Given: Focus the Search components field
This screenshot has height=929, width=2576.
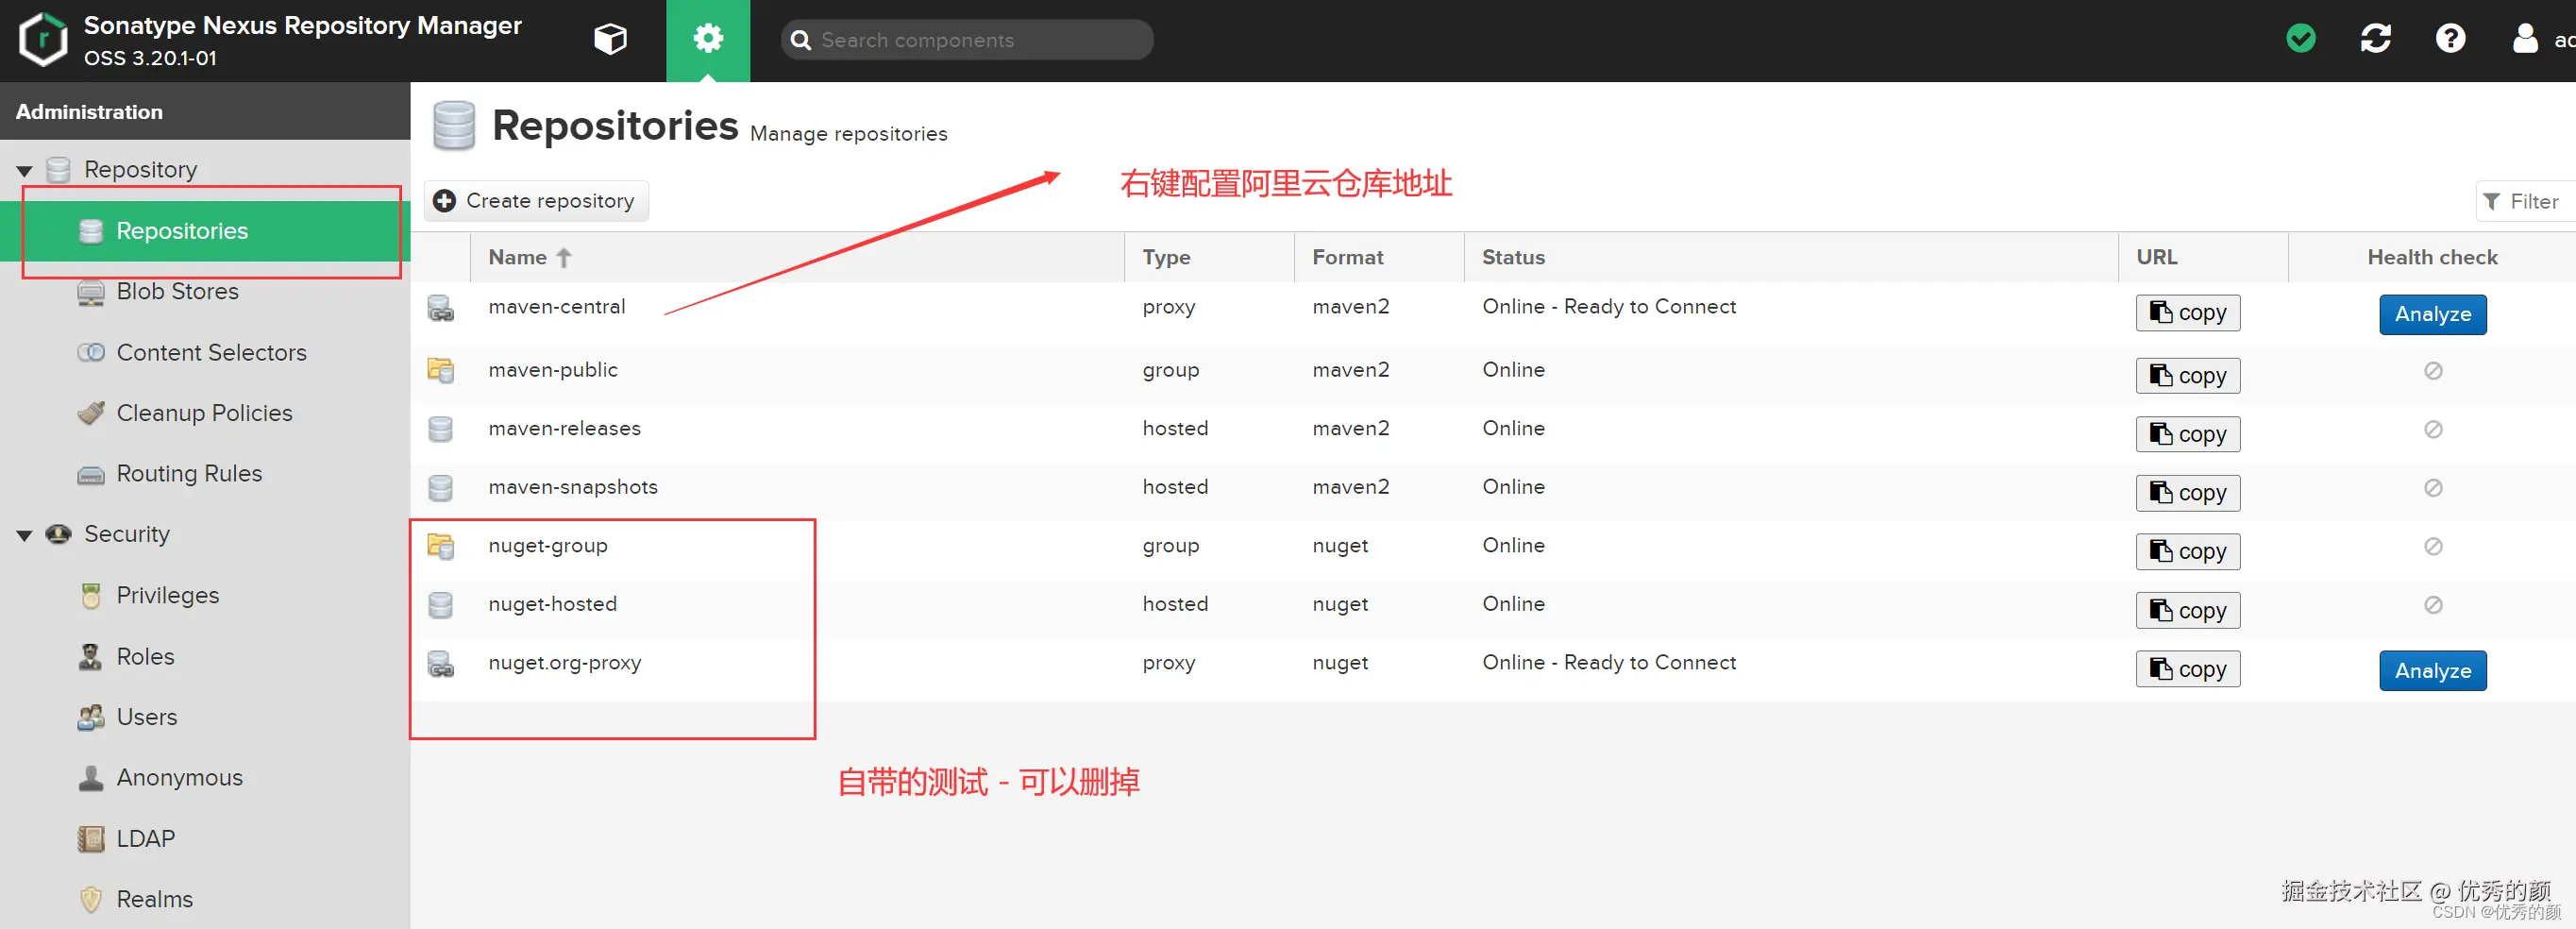Looking at the screenshot, I should [967, 40].
